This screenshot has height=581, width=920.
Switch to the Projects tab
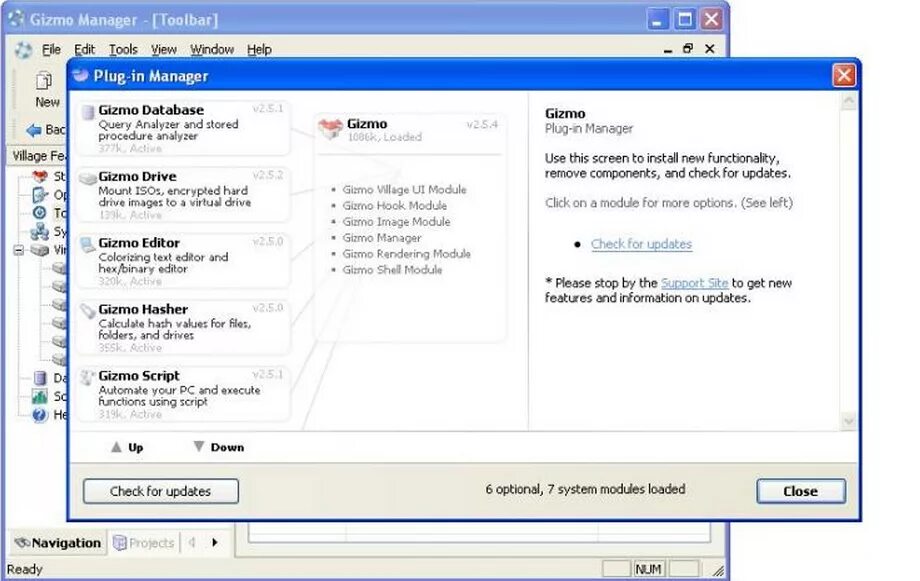(143, 543)
